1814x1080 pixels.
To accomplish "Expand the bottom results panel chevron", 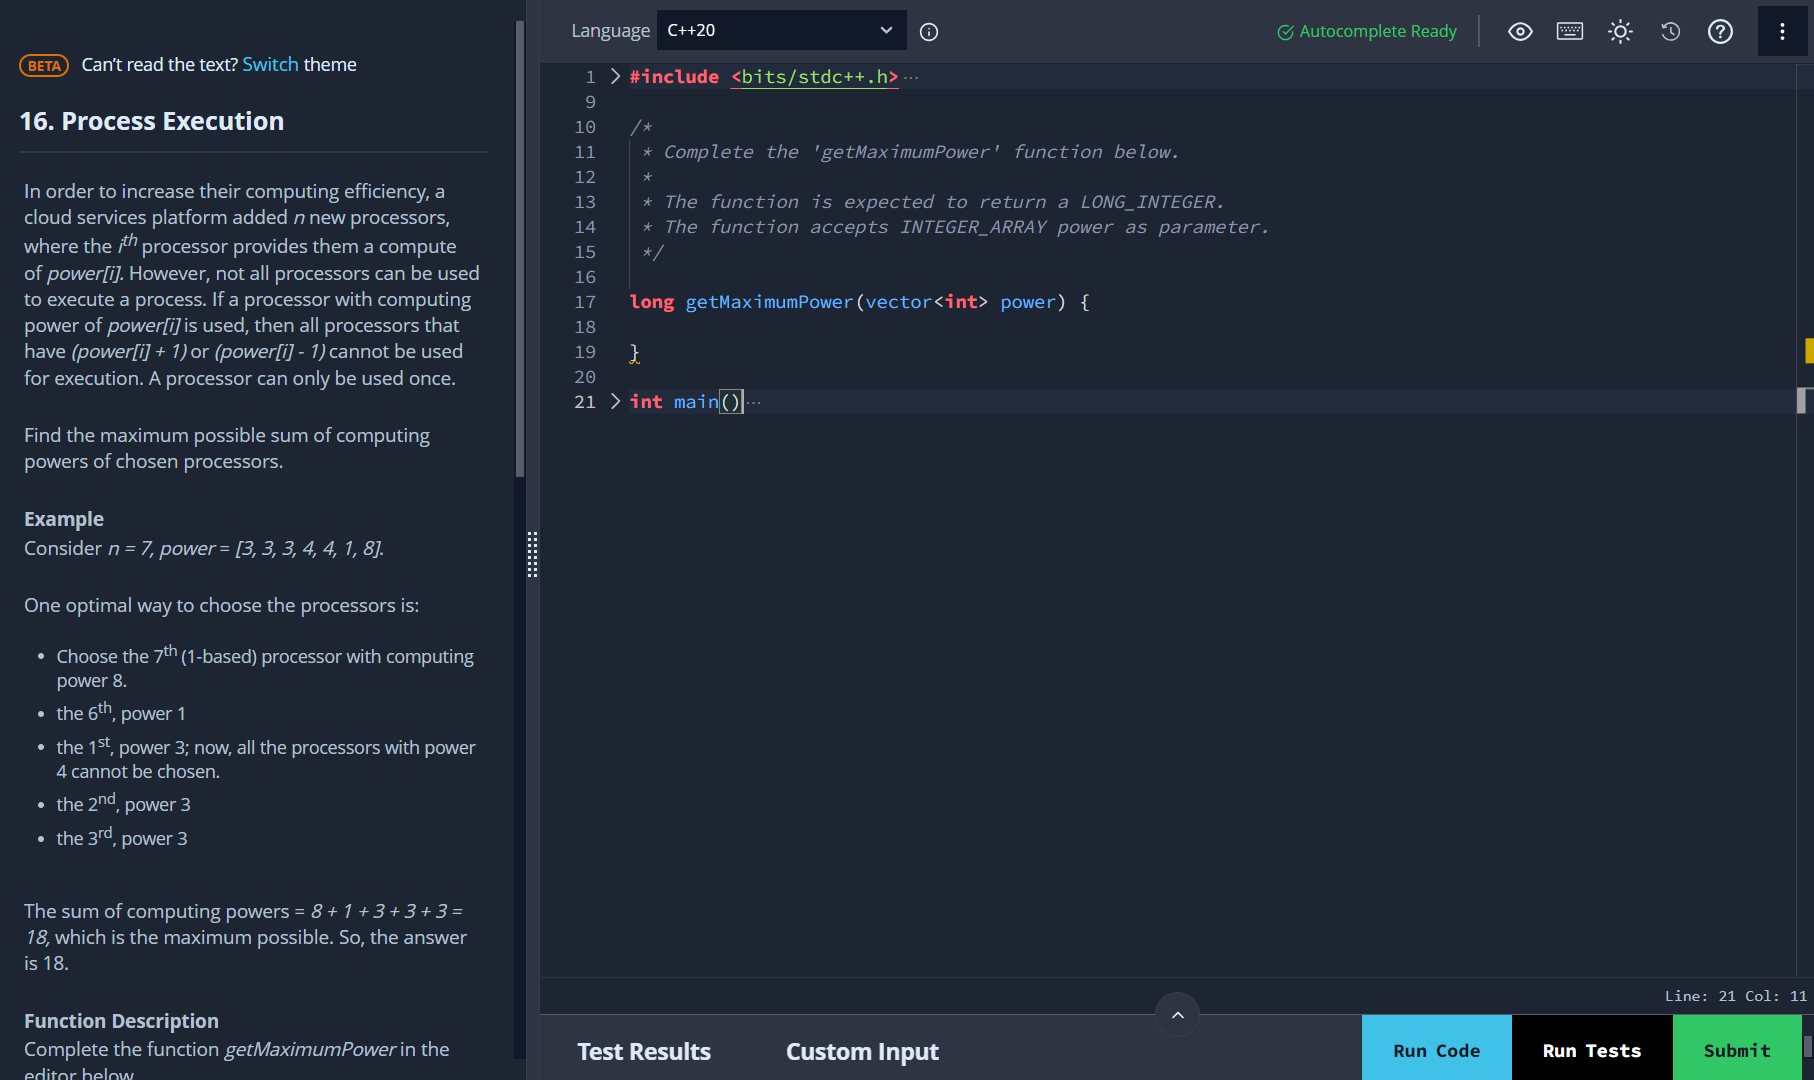I will pyautogui.click(x=1177, y=1015).
